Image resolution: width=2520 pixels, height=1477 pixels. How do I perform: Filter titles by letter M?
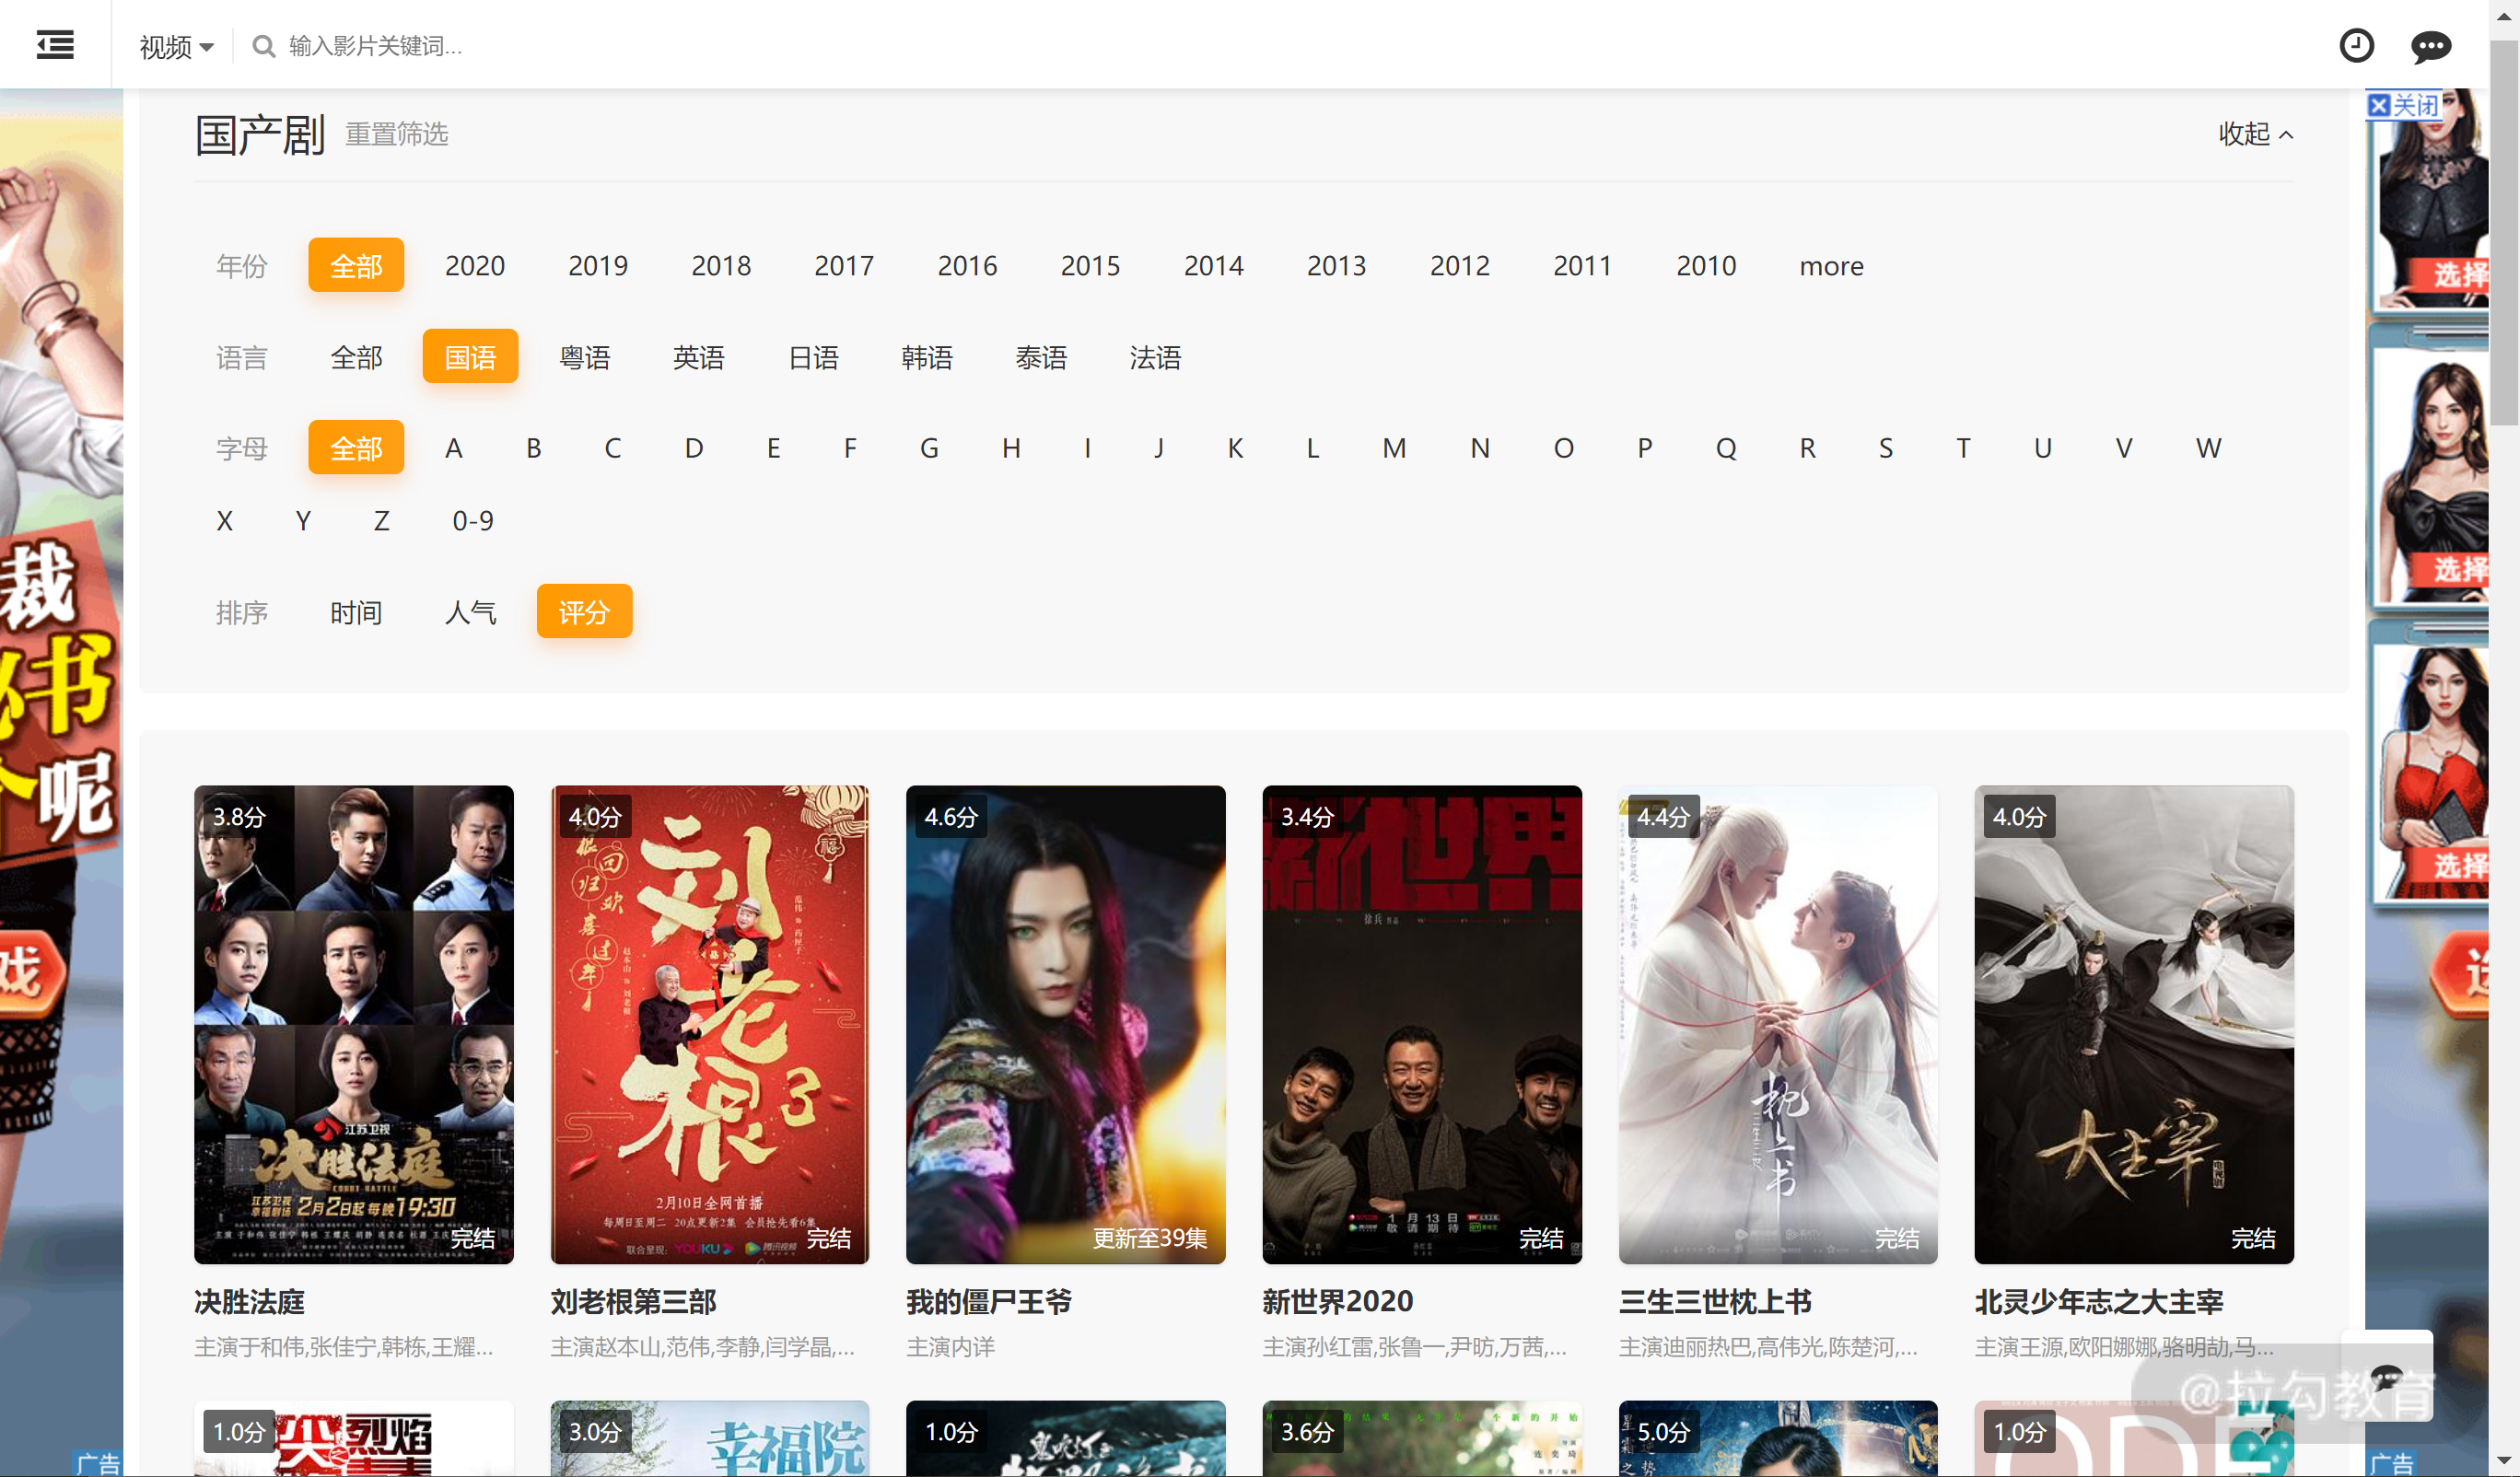[x=1394, y=448]
